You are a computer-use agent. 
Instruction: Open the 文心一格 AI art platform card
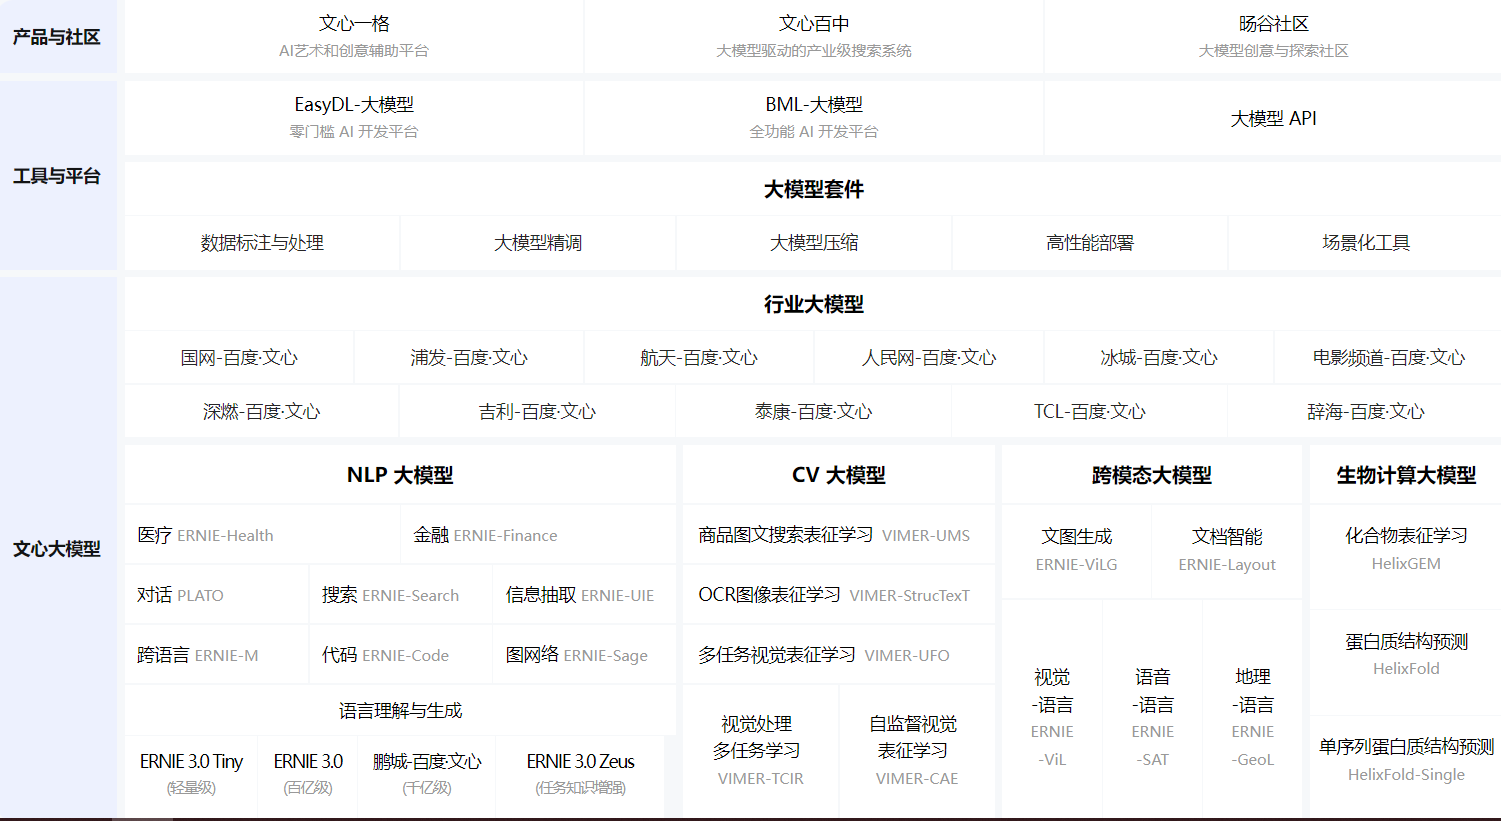(x=354, y=37)
